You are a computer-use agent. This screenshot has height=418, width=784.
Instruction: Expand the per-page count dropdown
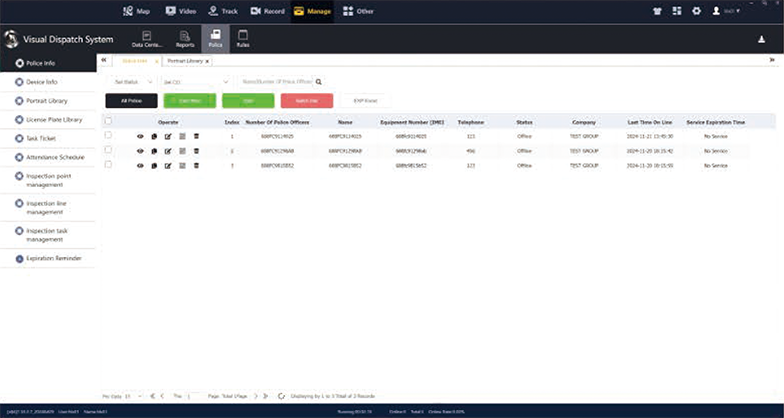click(131, 396)
